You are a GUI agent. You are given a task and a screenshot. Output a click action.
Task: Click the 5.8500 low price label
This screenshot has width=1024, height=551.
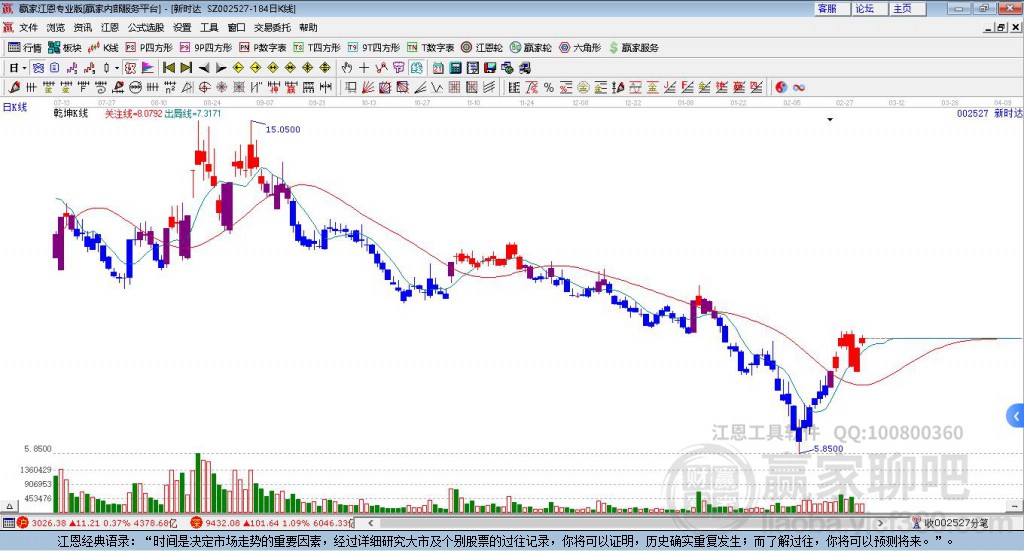[x=828, y=449]
